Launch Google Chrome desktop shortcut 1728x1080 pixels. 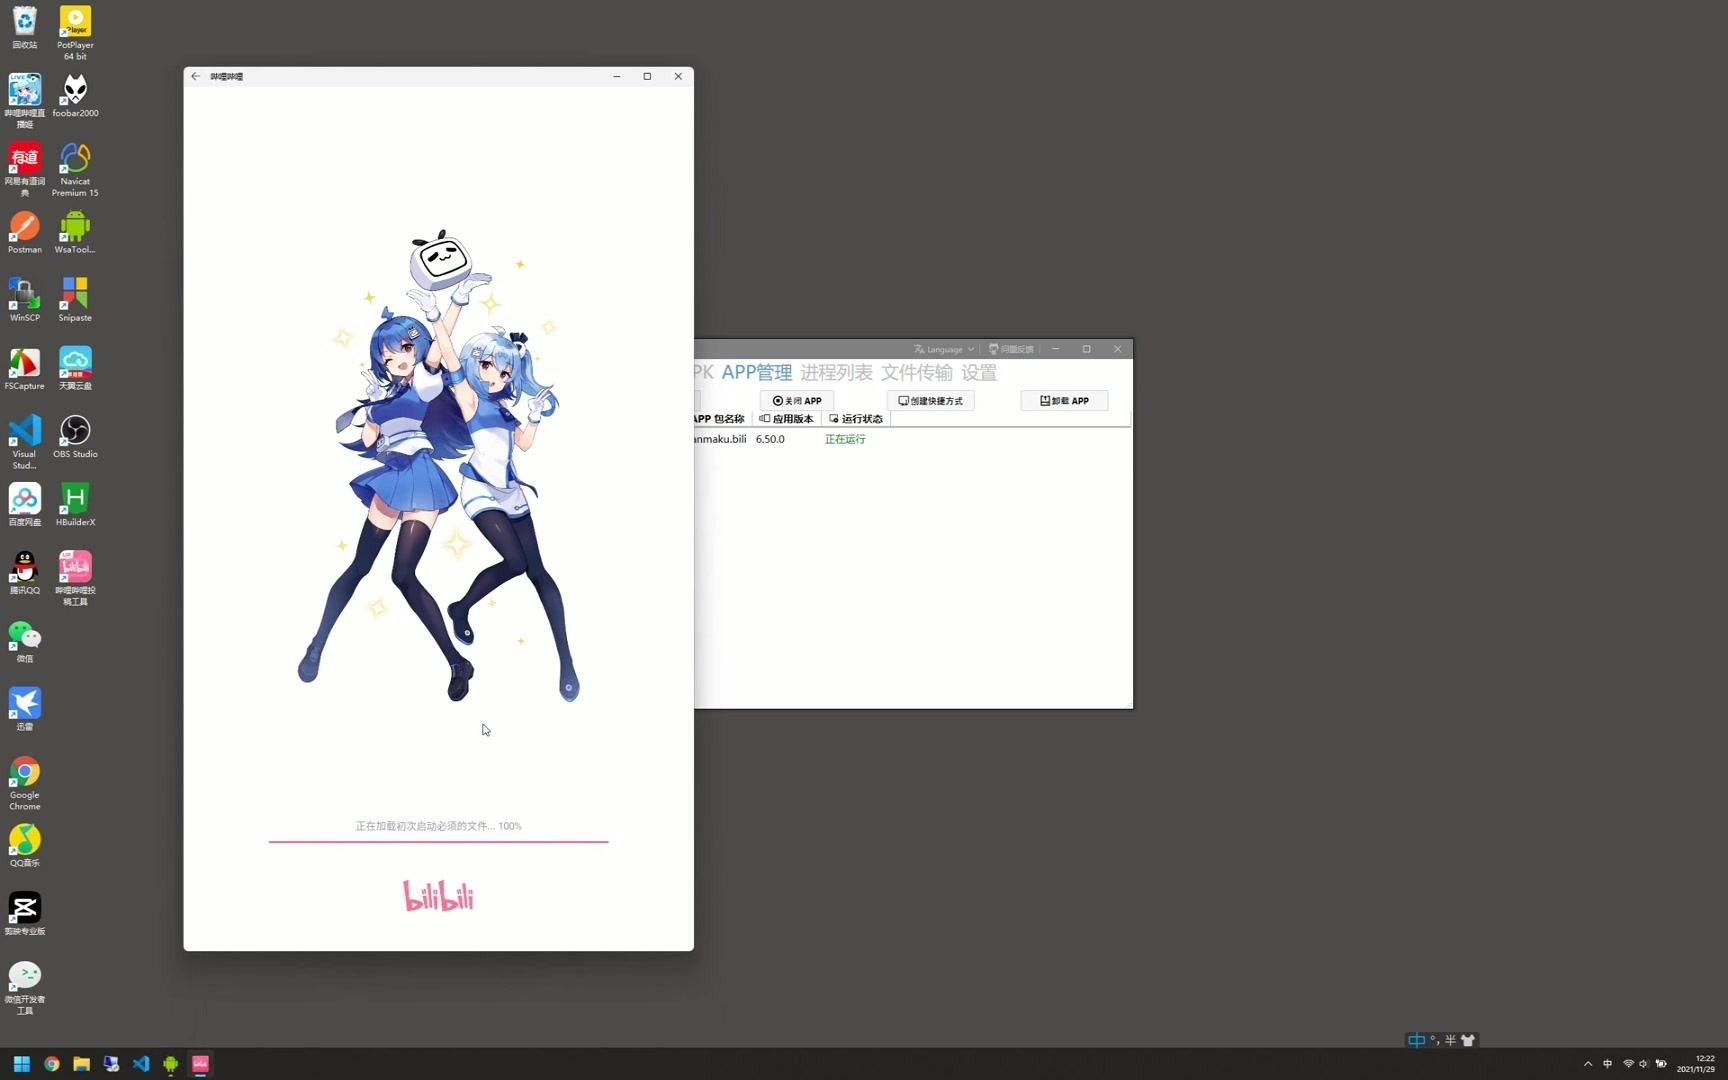[x=25, y=783]
